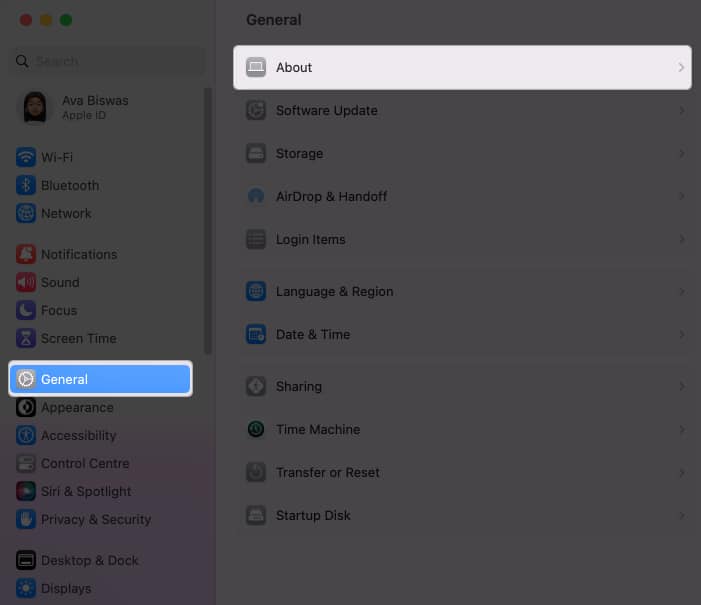701x605 pixels.
Task: Click the Date & Time calendar icon
Action: tap(256, 334)
